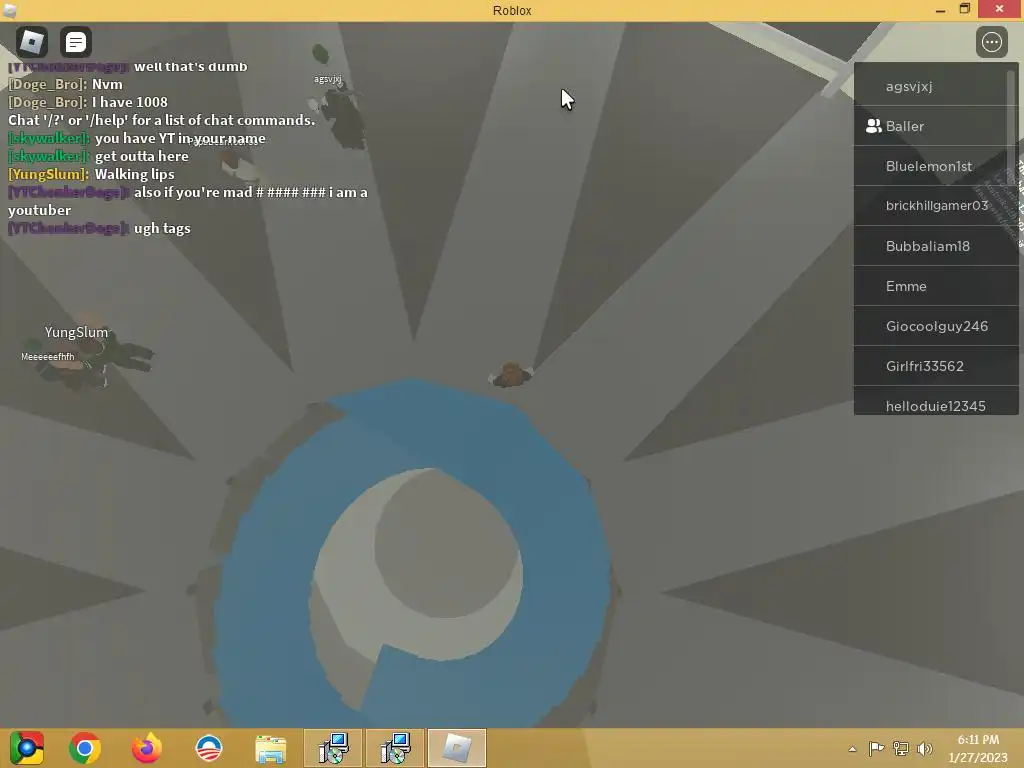
Task: Open the more options ellipsis button
Action: [991, 42]
